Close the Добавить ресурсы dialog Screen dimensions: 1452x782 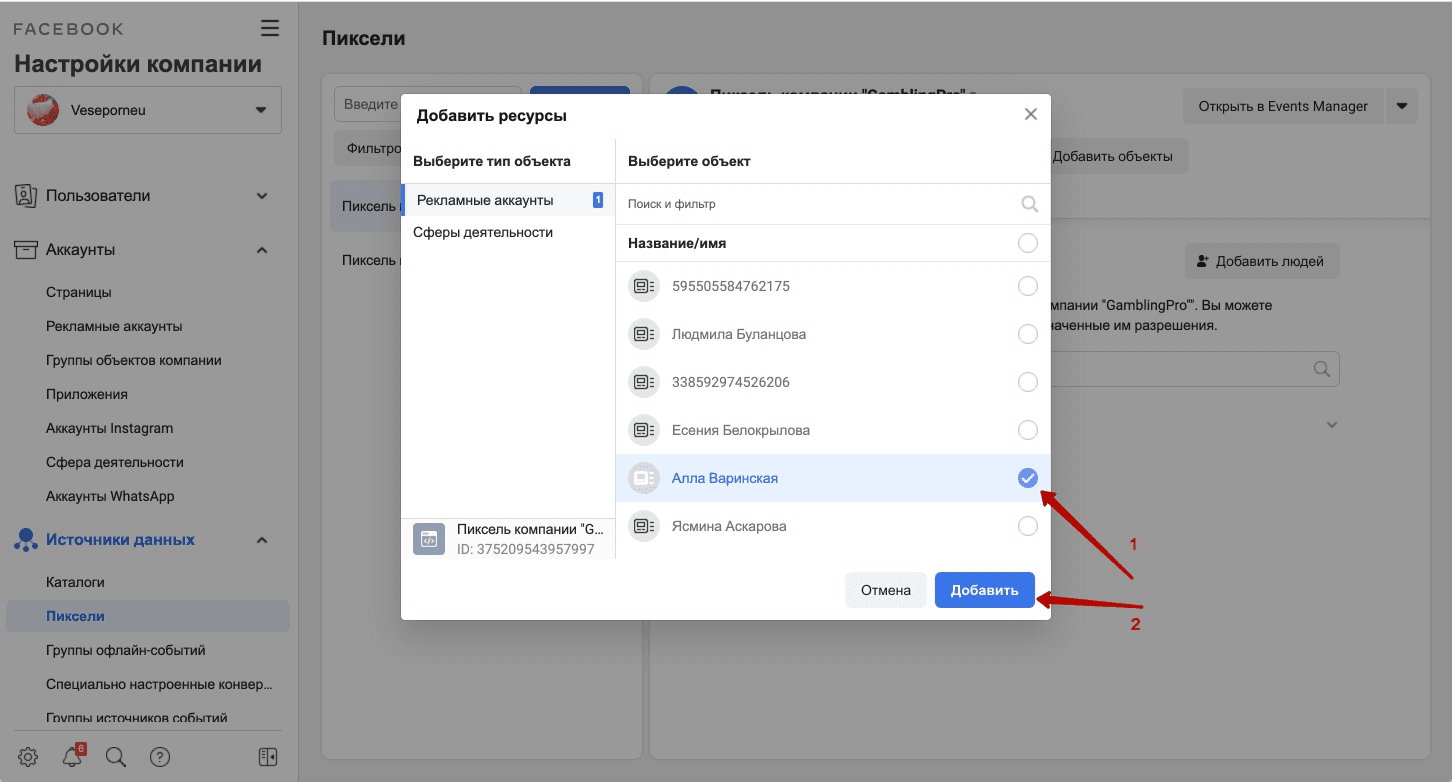1031,114
